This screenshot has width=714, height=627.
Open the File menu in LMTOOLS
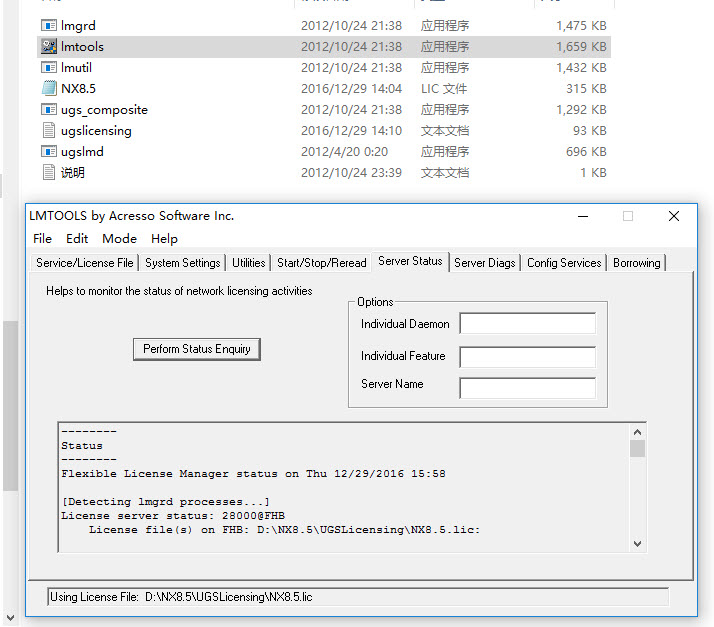click(42, 239)
